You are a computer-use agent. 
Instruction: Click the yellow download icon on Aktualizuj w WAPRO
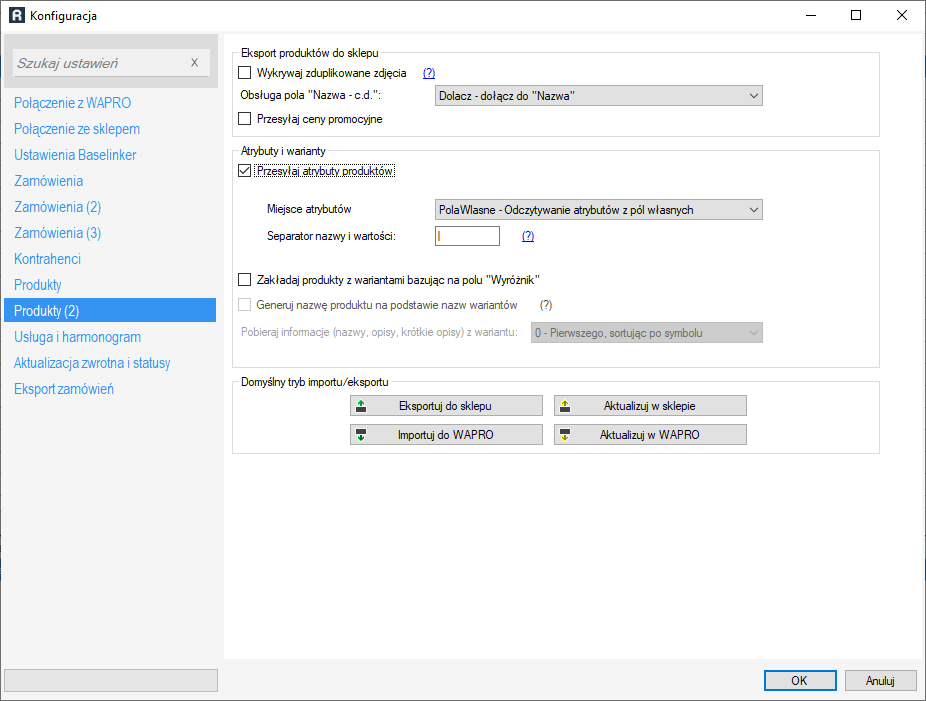tap(565, 435)
